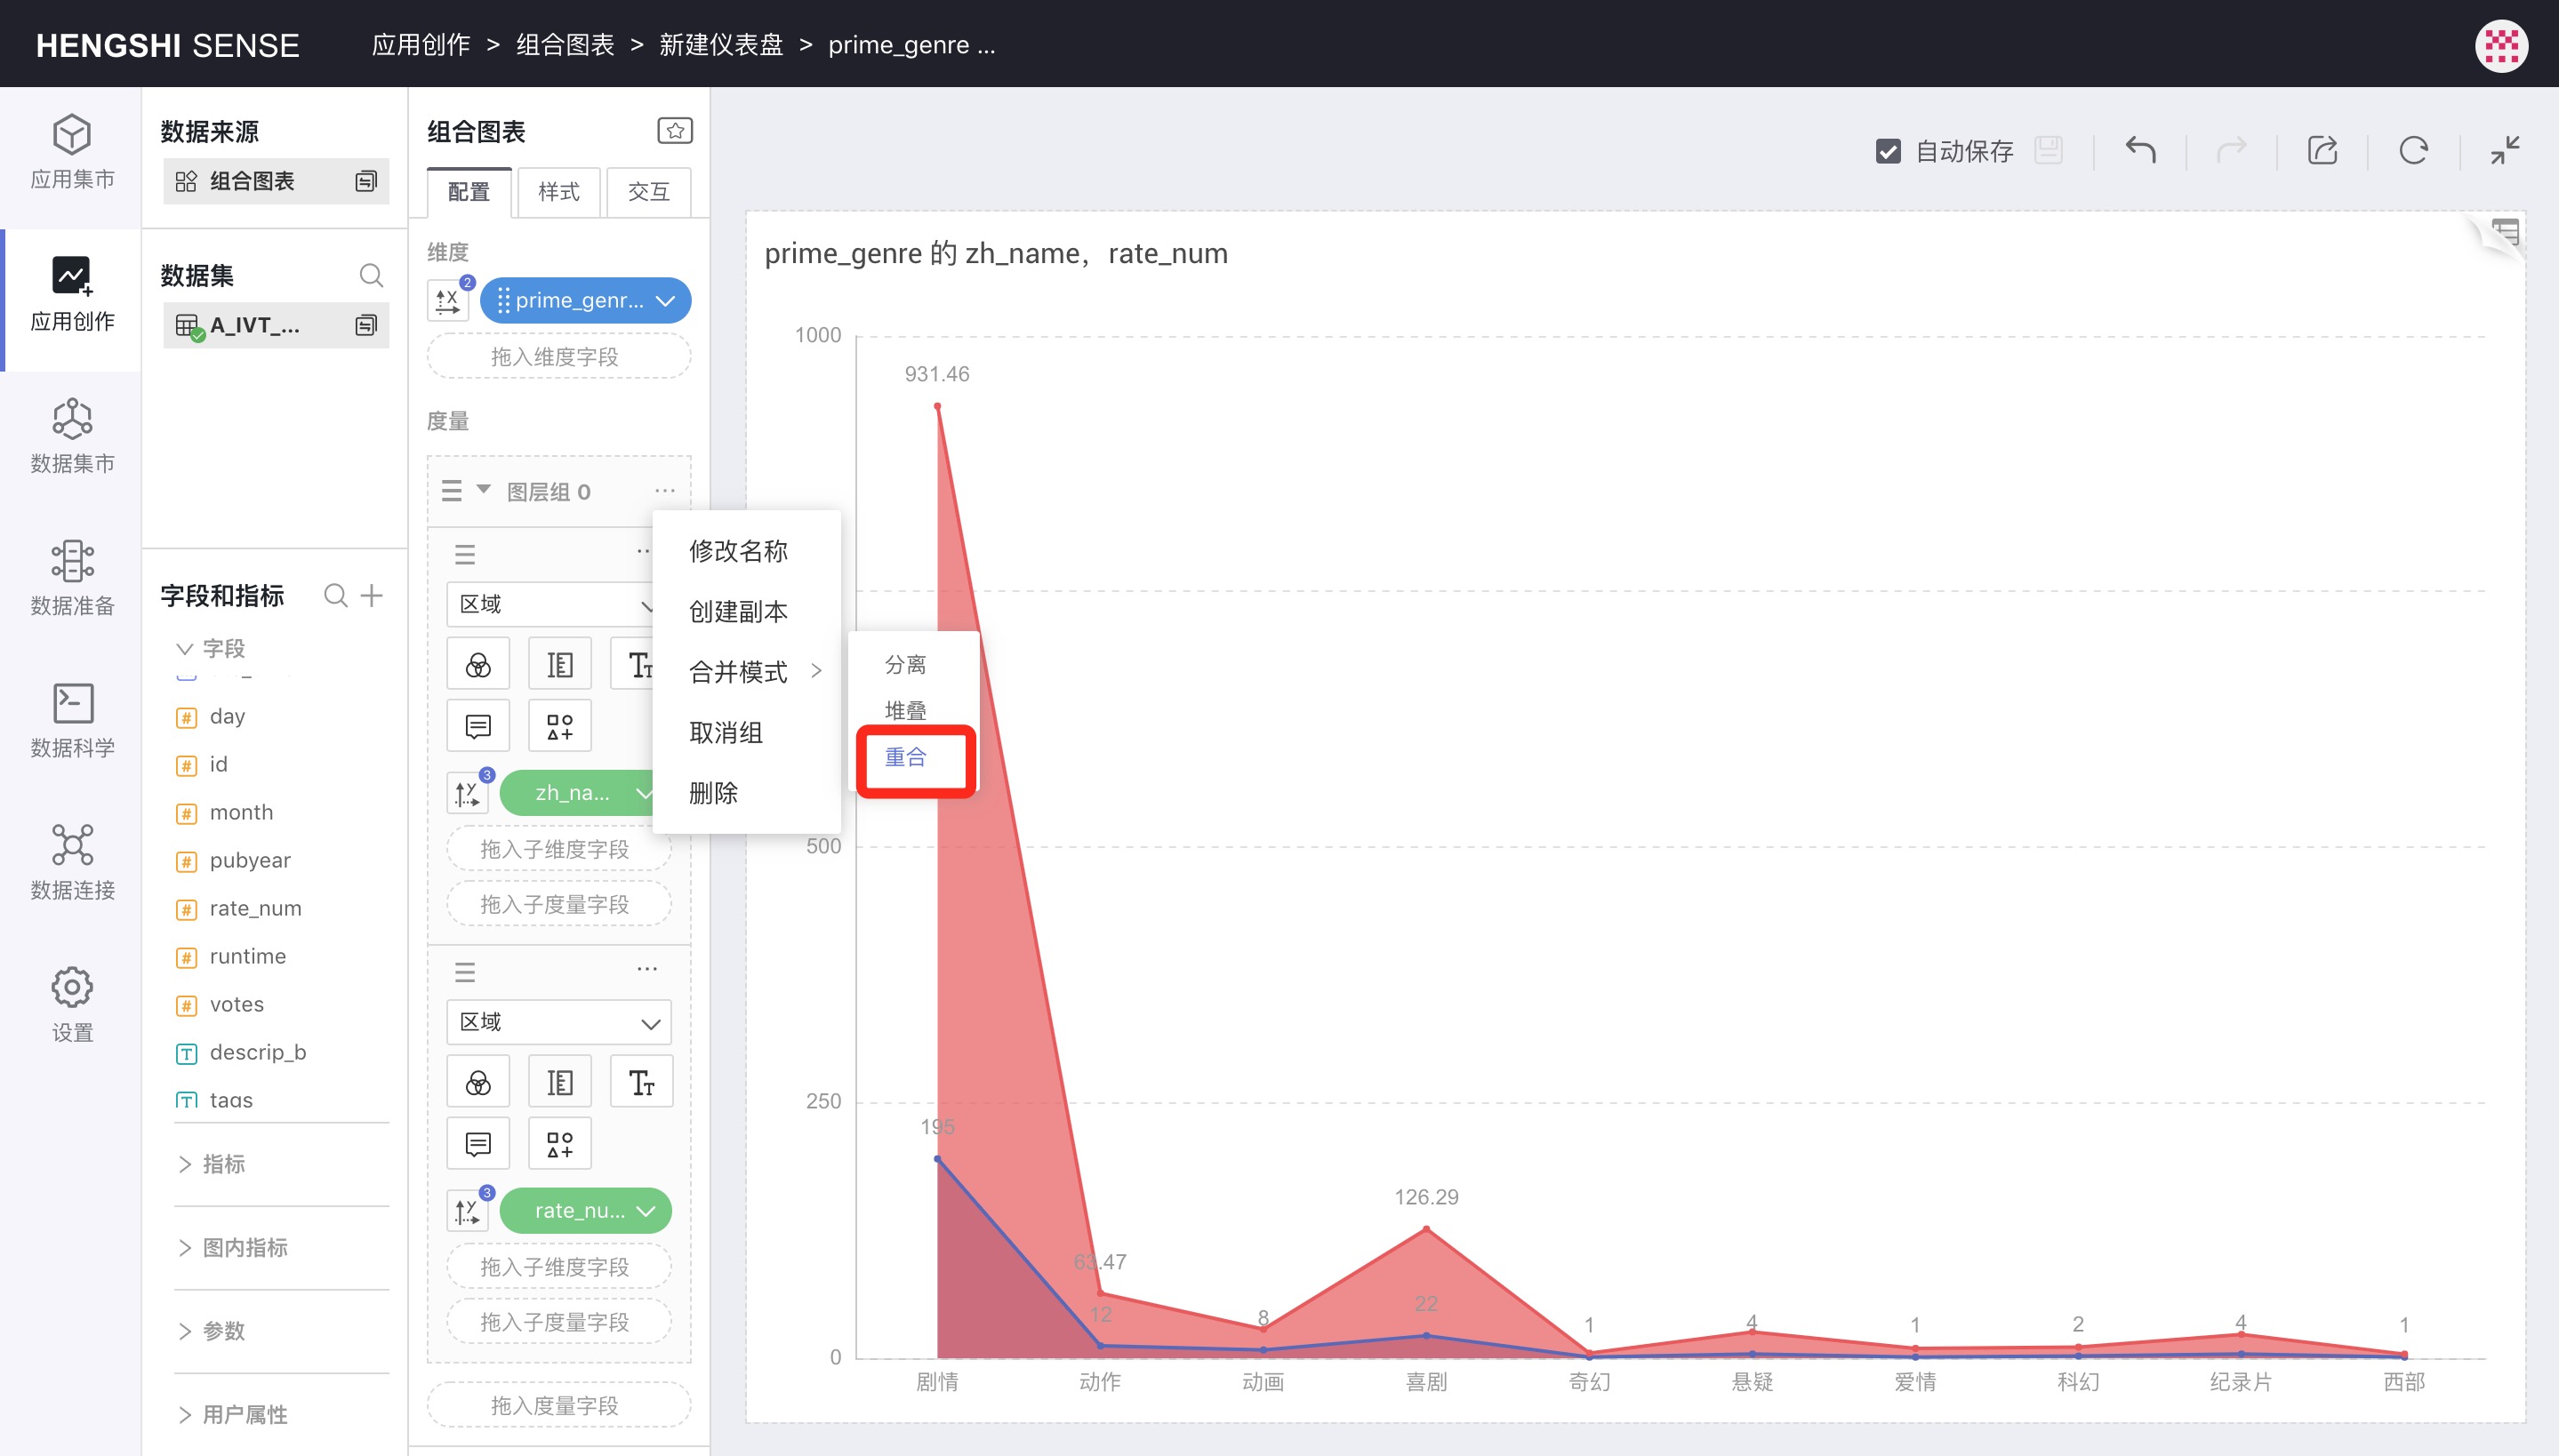Open the chart table-view corner icon

click(2504, 233)
